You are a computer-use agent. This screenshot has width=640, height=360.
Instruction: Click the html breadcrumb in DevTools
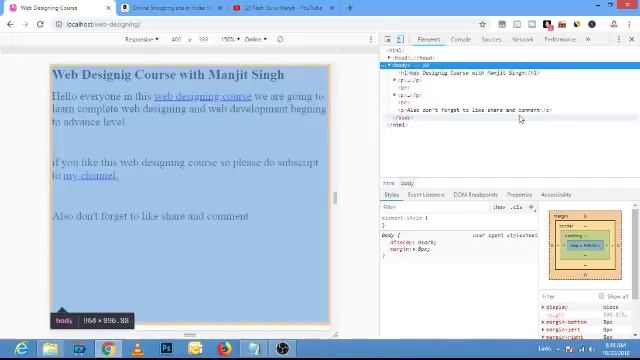point(389,183)
